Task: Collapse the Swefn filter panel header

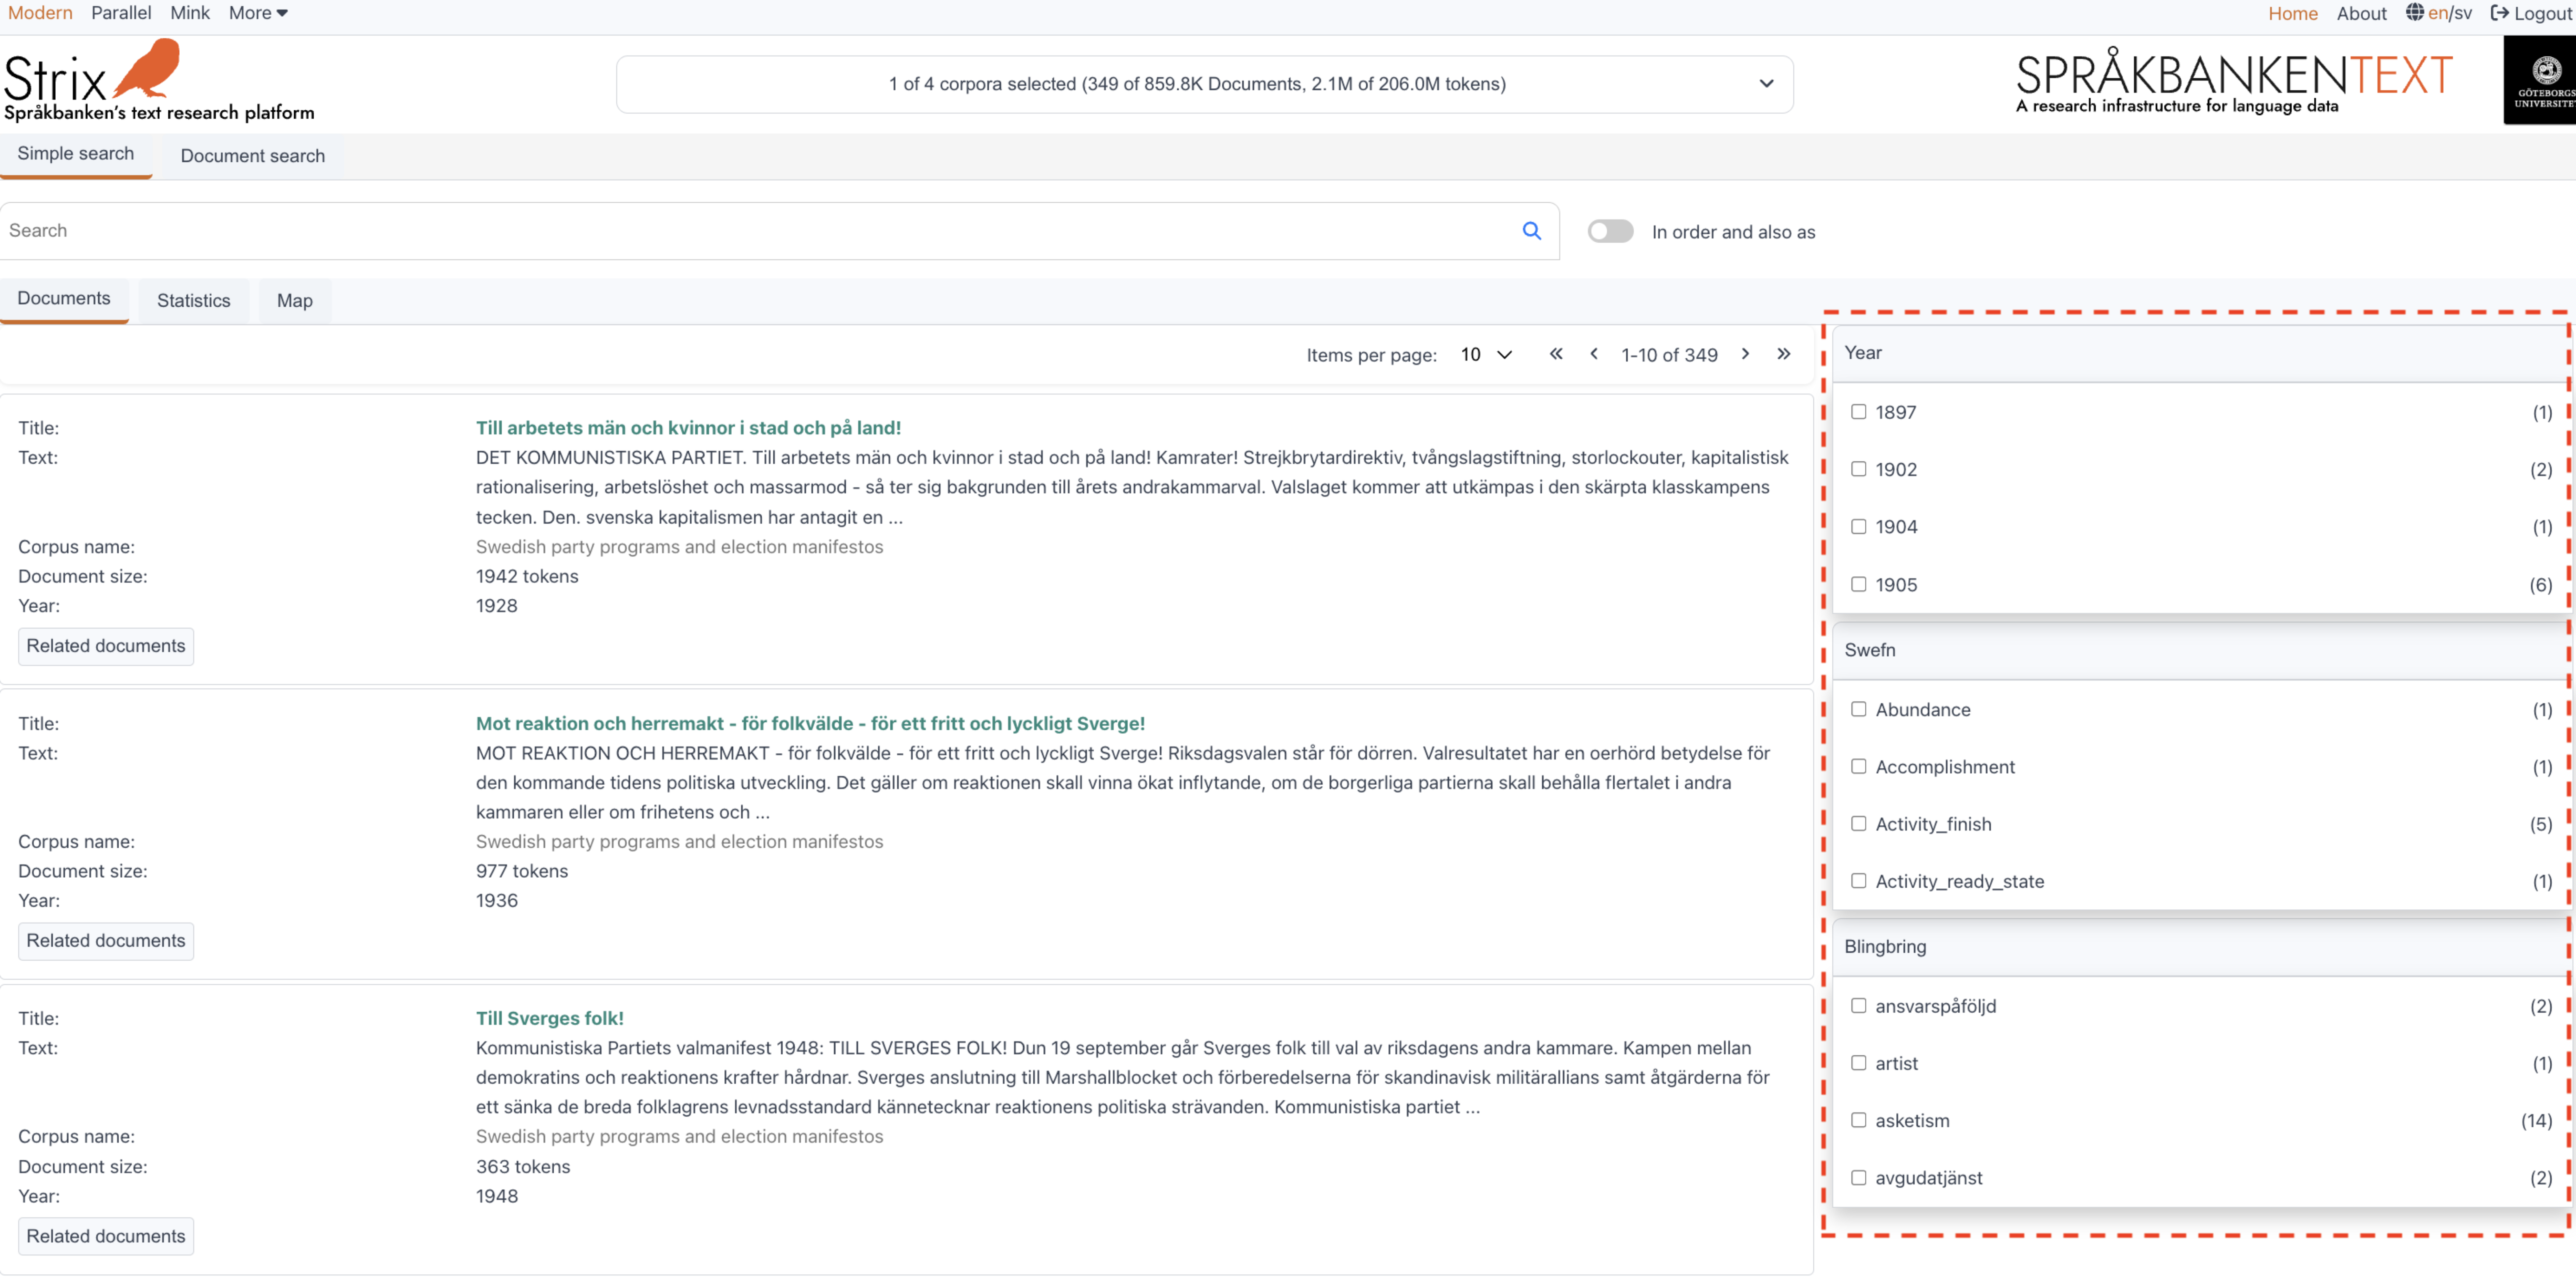Action: tap(2199, 650)
